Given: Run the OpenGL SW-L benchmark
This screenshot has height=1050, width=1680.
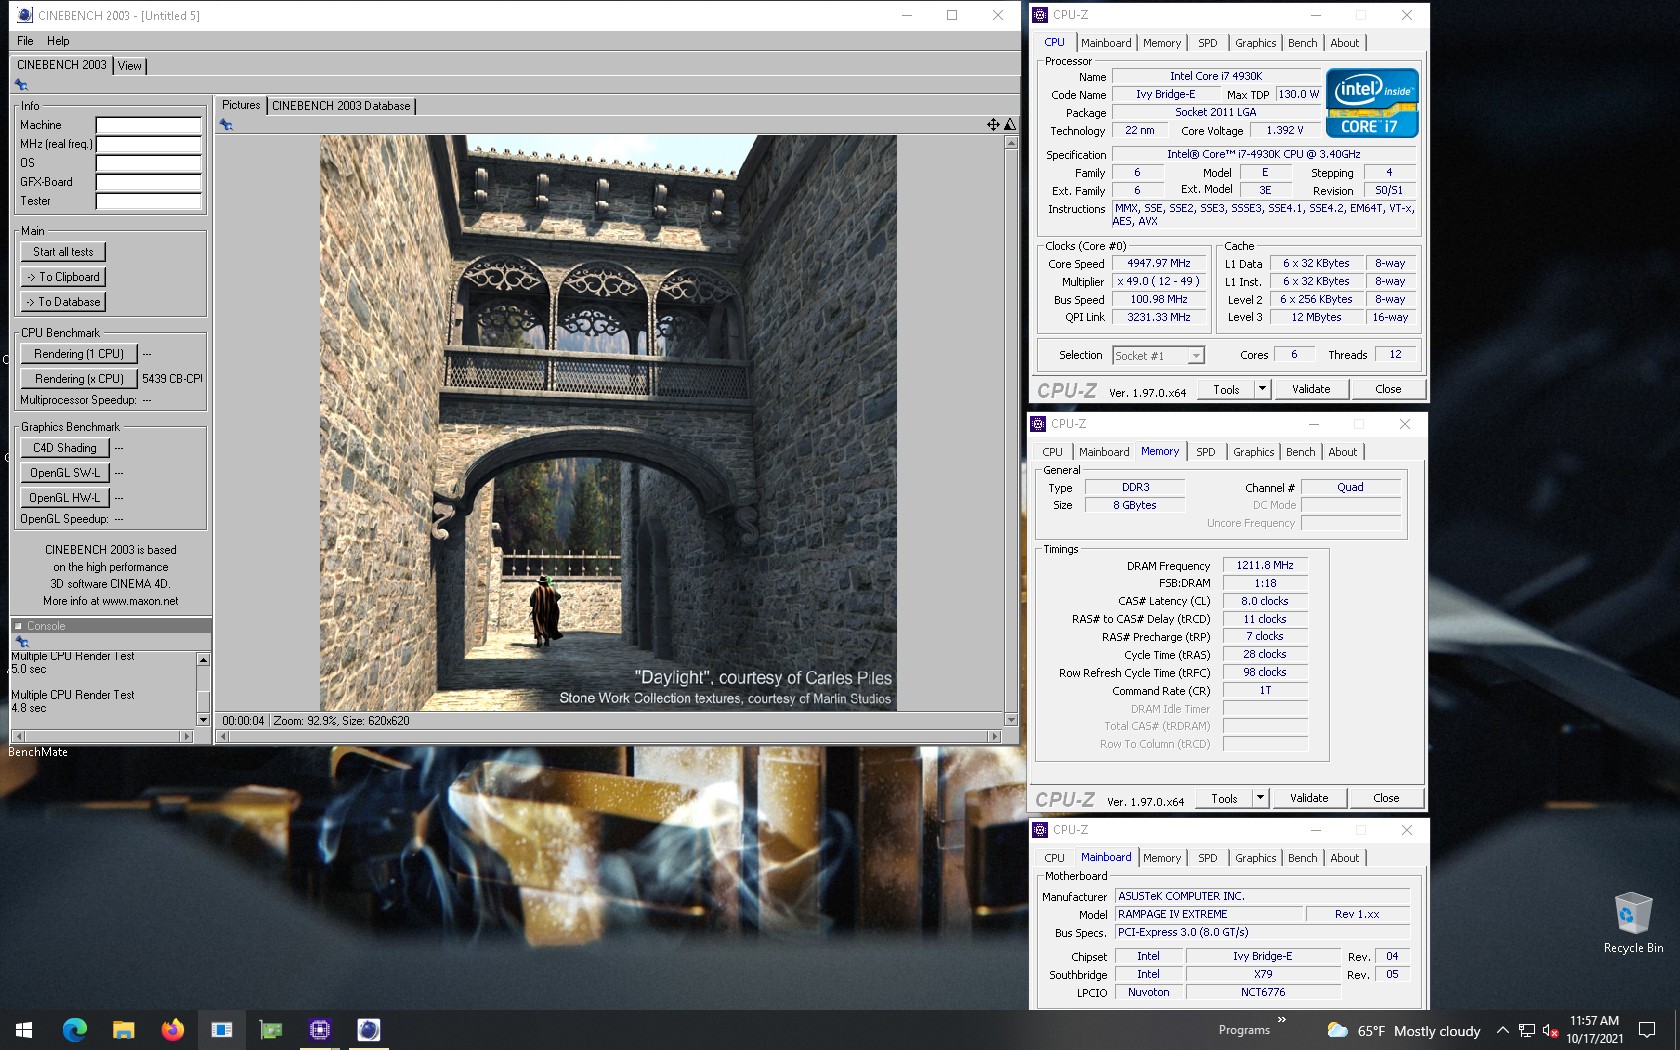Looking at the screenshot, I should coord(64,473).
